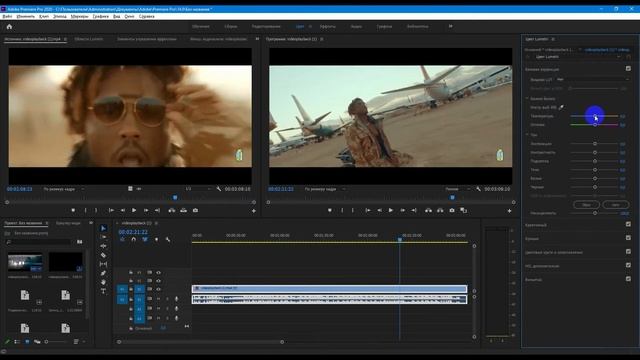Collapse Тон section
640x360 pixels.
pyautogui.click(x=527, y=134)
